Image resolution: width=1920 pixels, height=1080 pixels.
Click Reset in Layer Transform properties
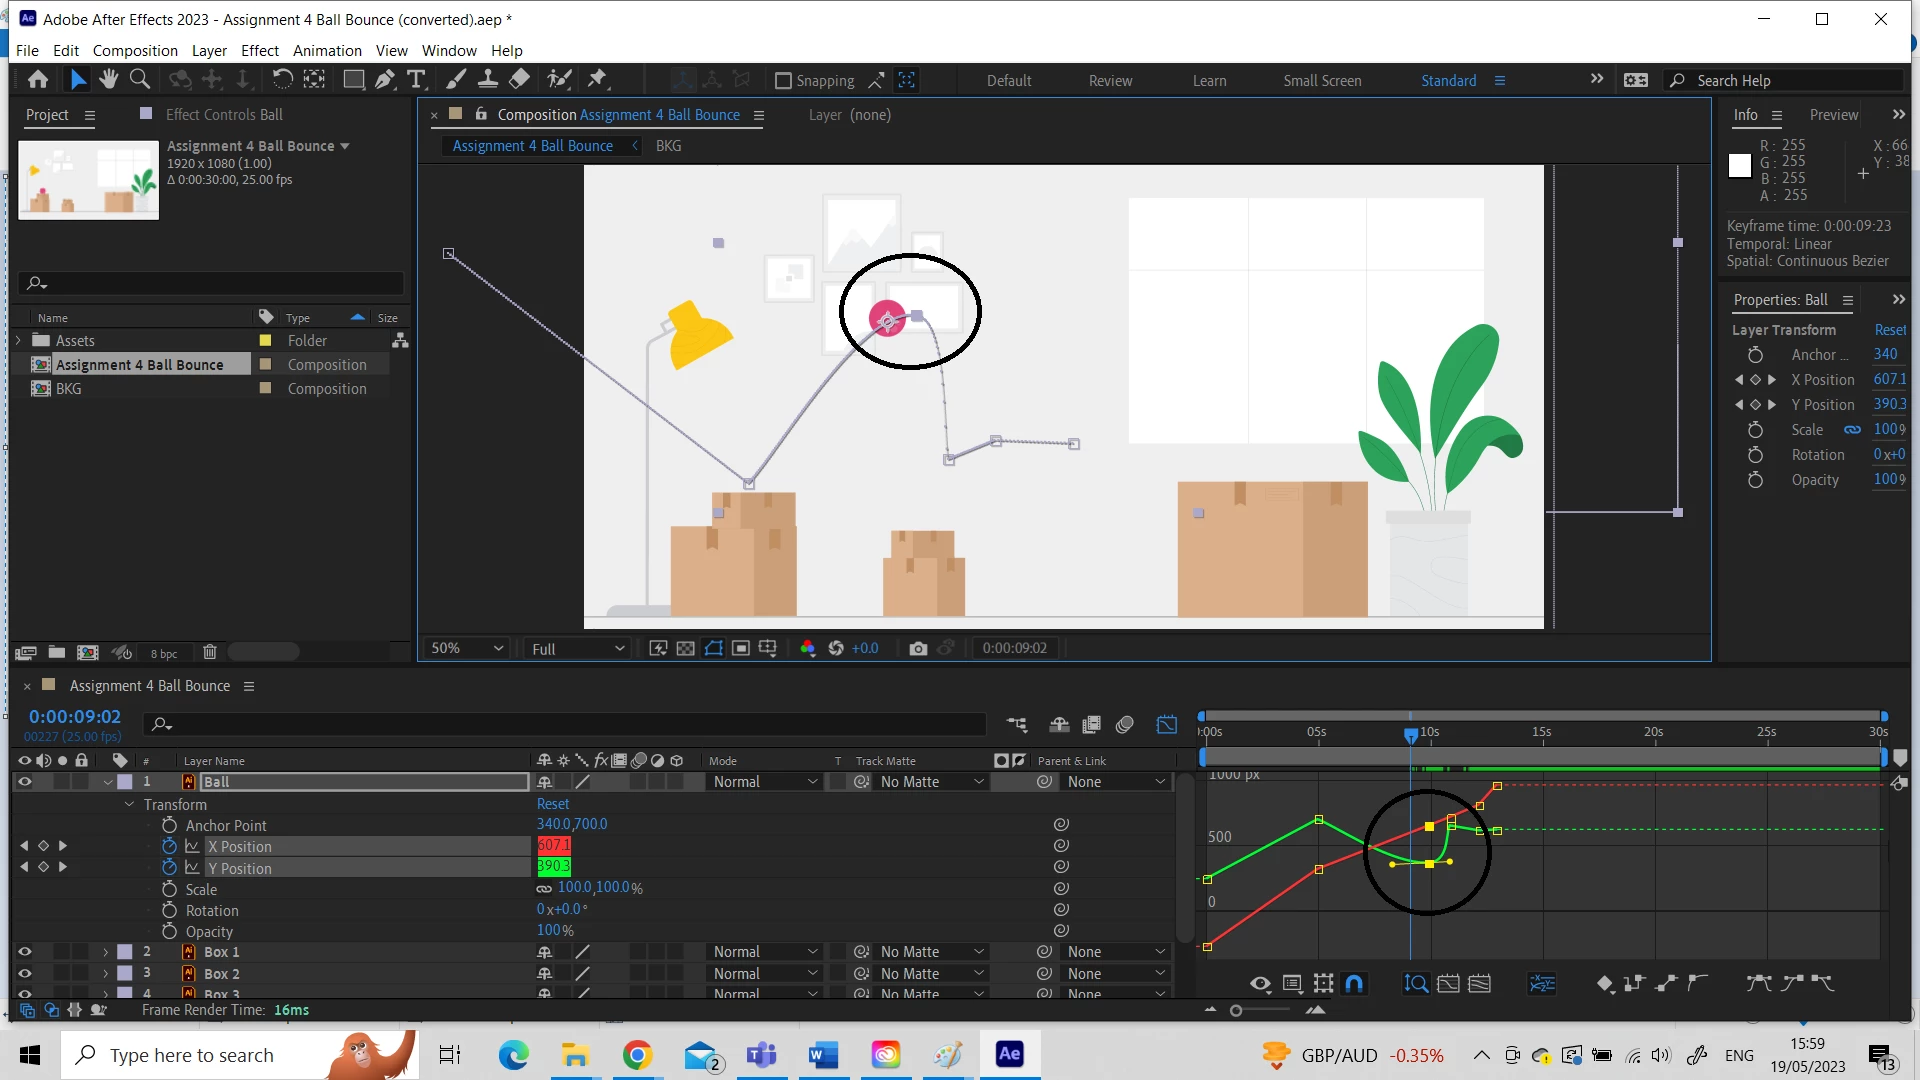(1889, 329)
